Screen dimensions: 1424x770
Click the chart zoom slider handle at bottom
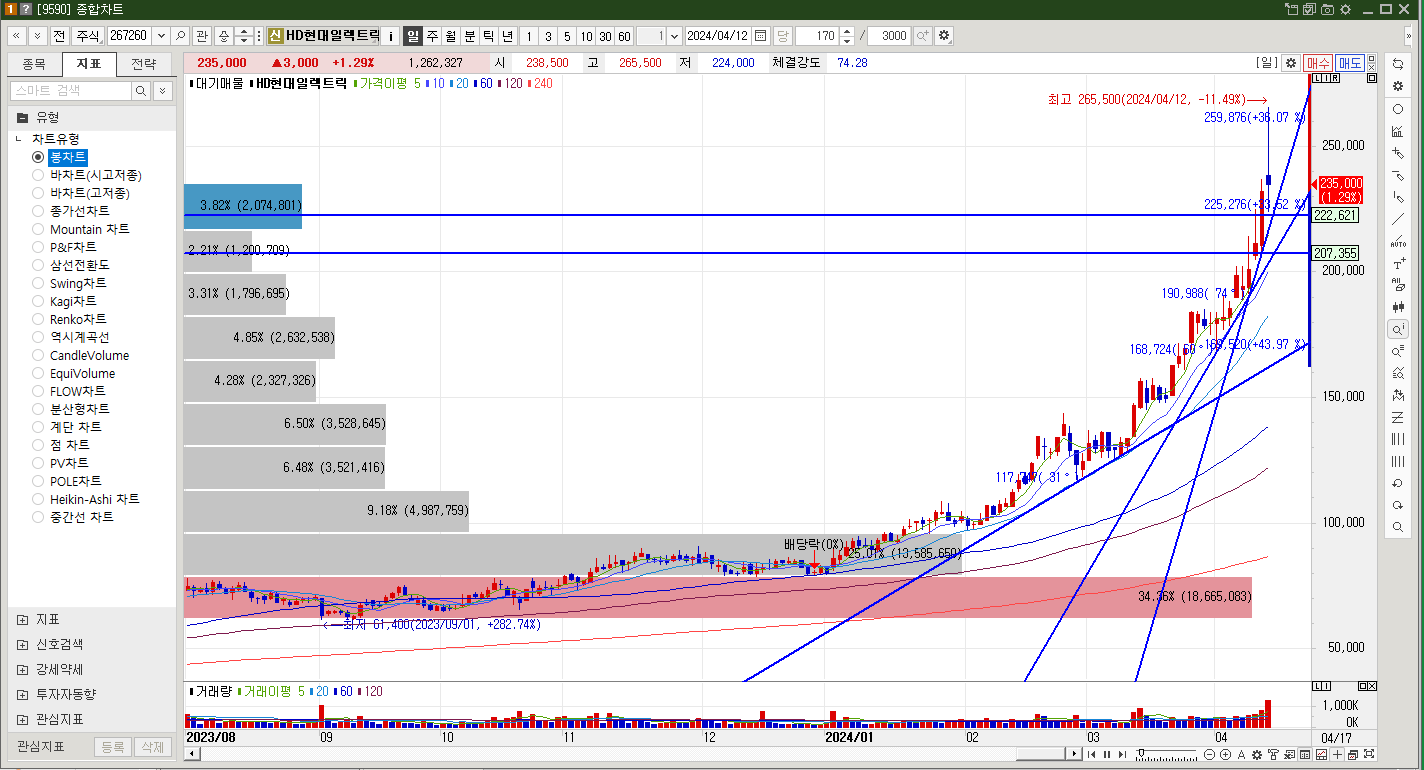coord(1141,752)
